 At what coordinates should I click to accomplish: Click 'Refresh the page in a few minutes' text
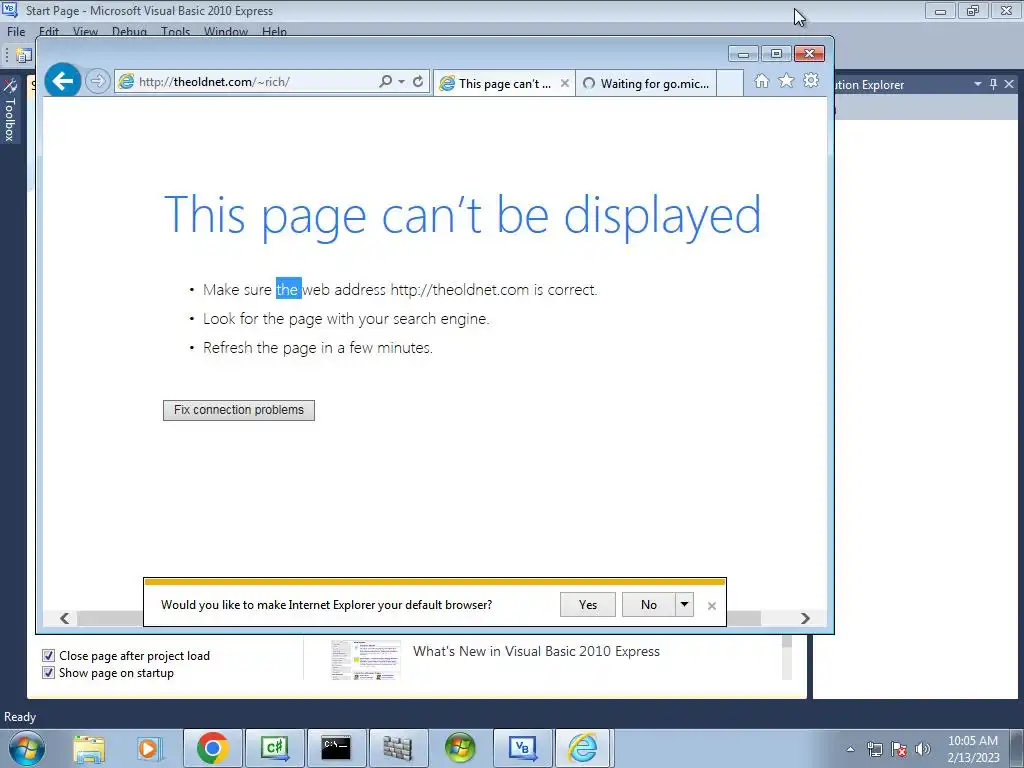pyautogui.click(x=318, y=347)
